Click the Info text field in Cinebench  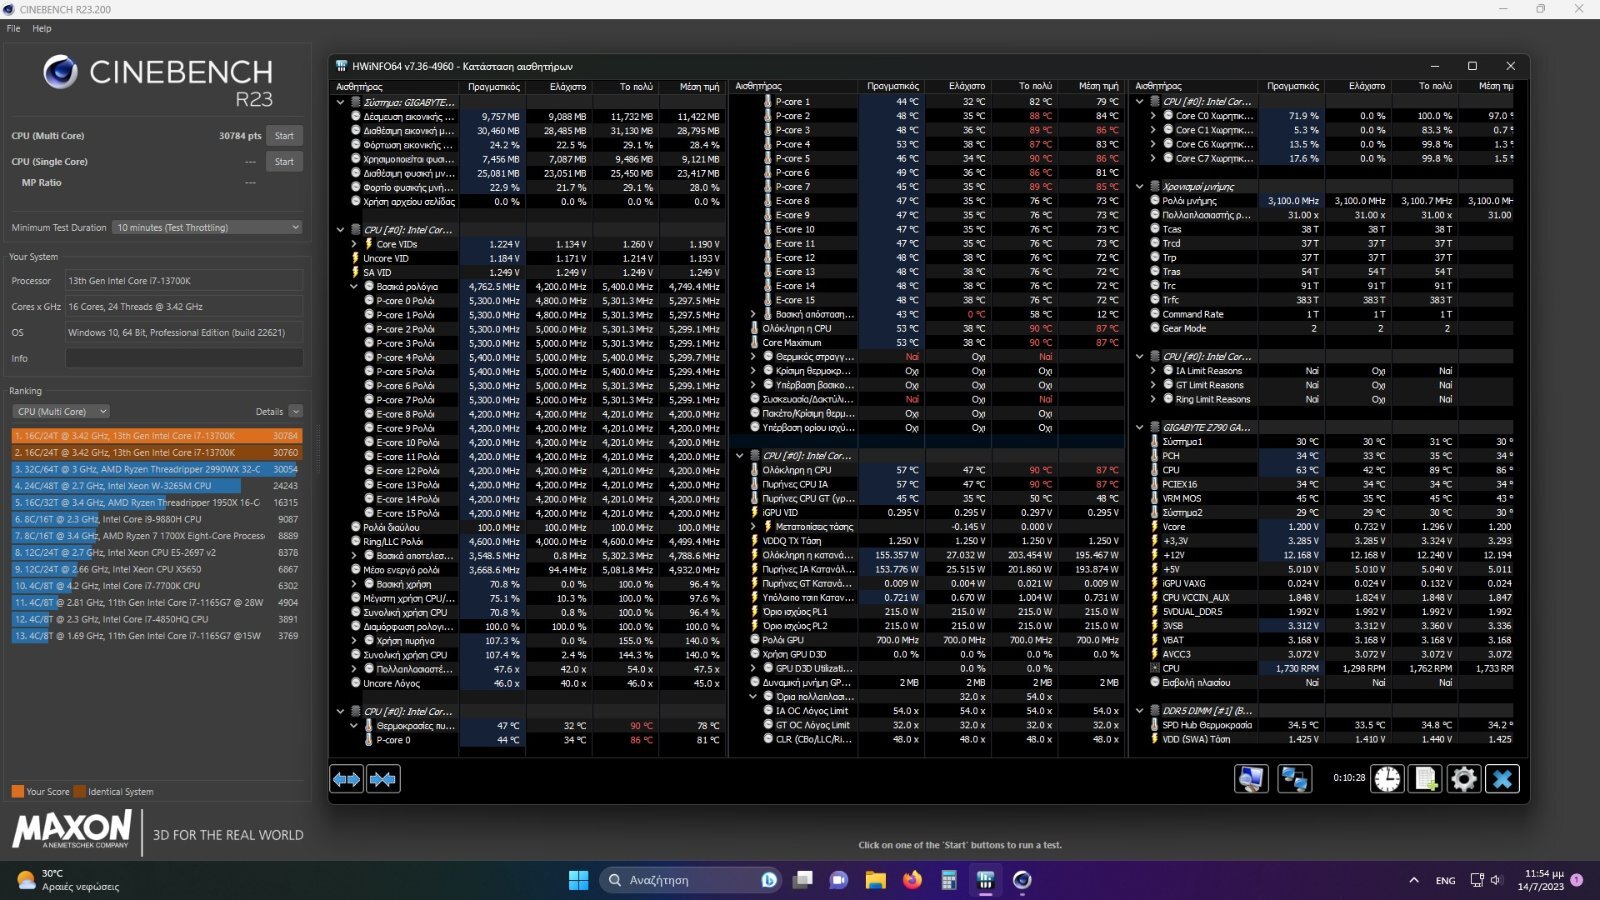click(x=184, y=358)
